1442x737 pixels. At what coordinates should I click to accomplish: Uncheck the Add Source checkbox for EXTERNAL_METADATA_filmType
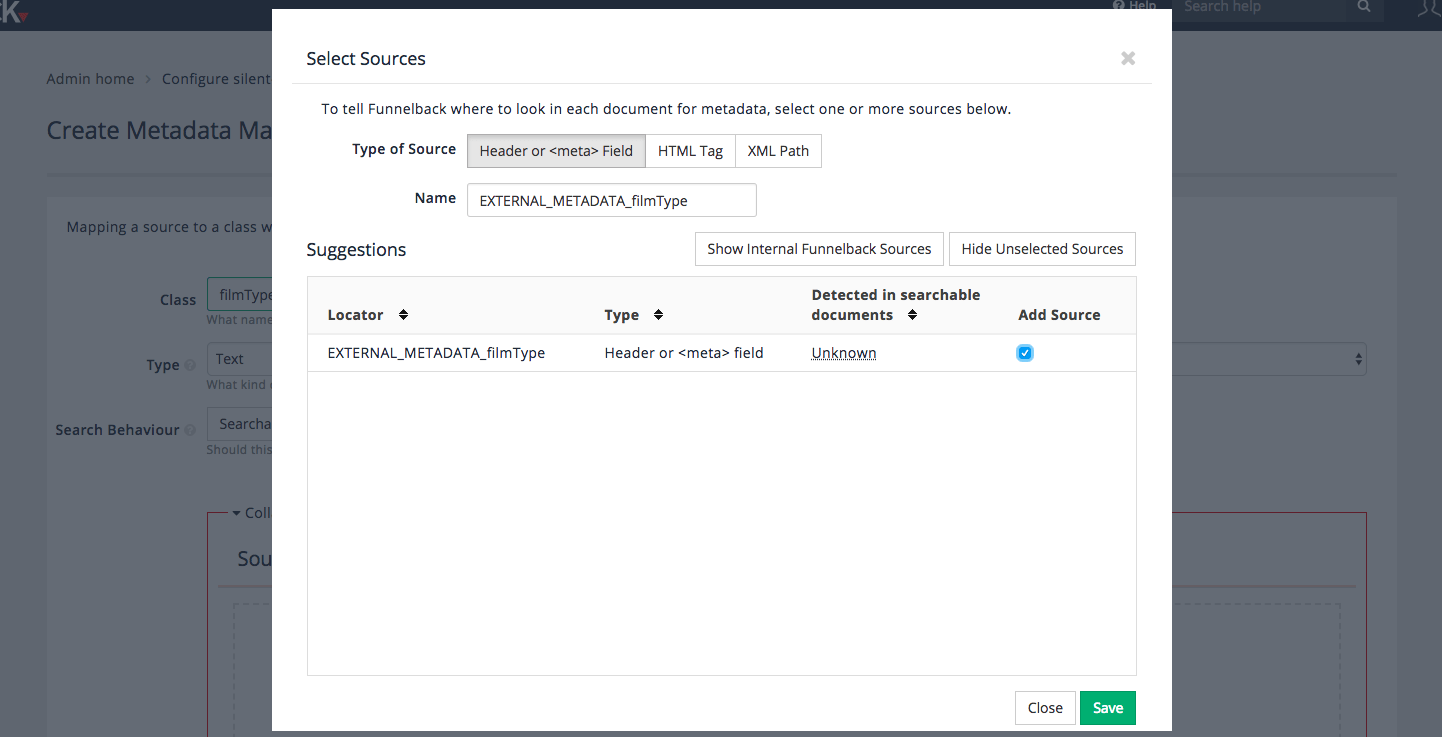click(1024, 352)
